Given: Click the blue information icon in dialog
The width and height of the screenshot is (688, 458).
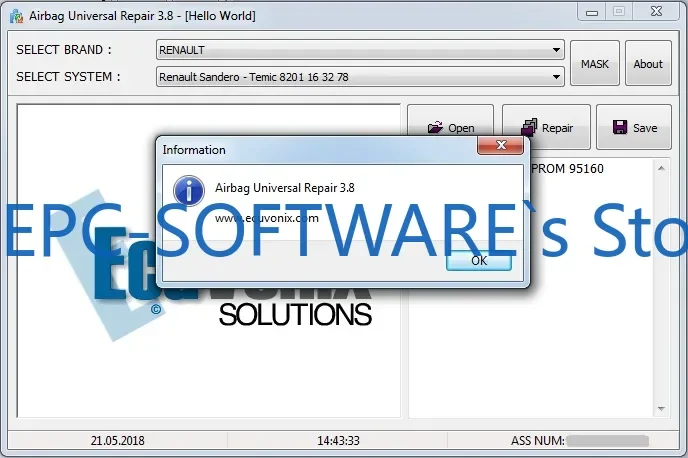Looking at the screenshot, I should coord(189,190).
